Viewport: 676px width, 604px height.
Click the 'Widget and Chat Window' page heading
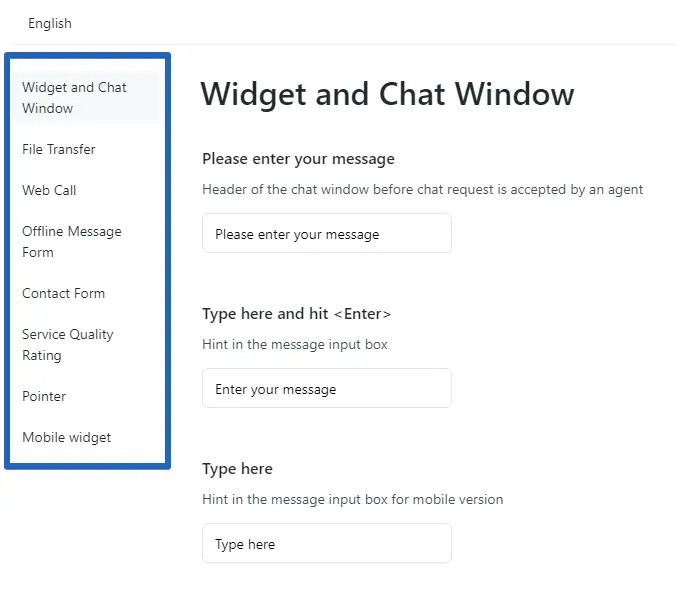click(x=387, y=94)
